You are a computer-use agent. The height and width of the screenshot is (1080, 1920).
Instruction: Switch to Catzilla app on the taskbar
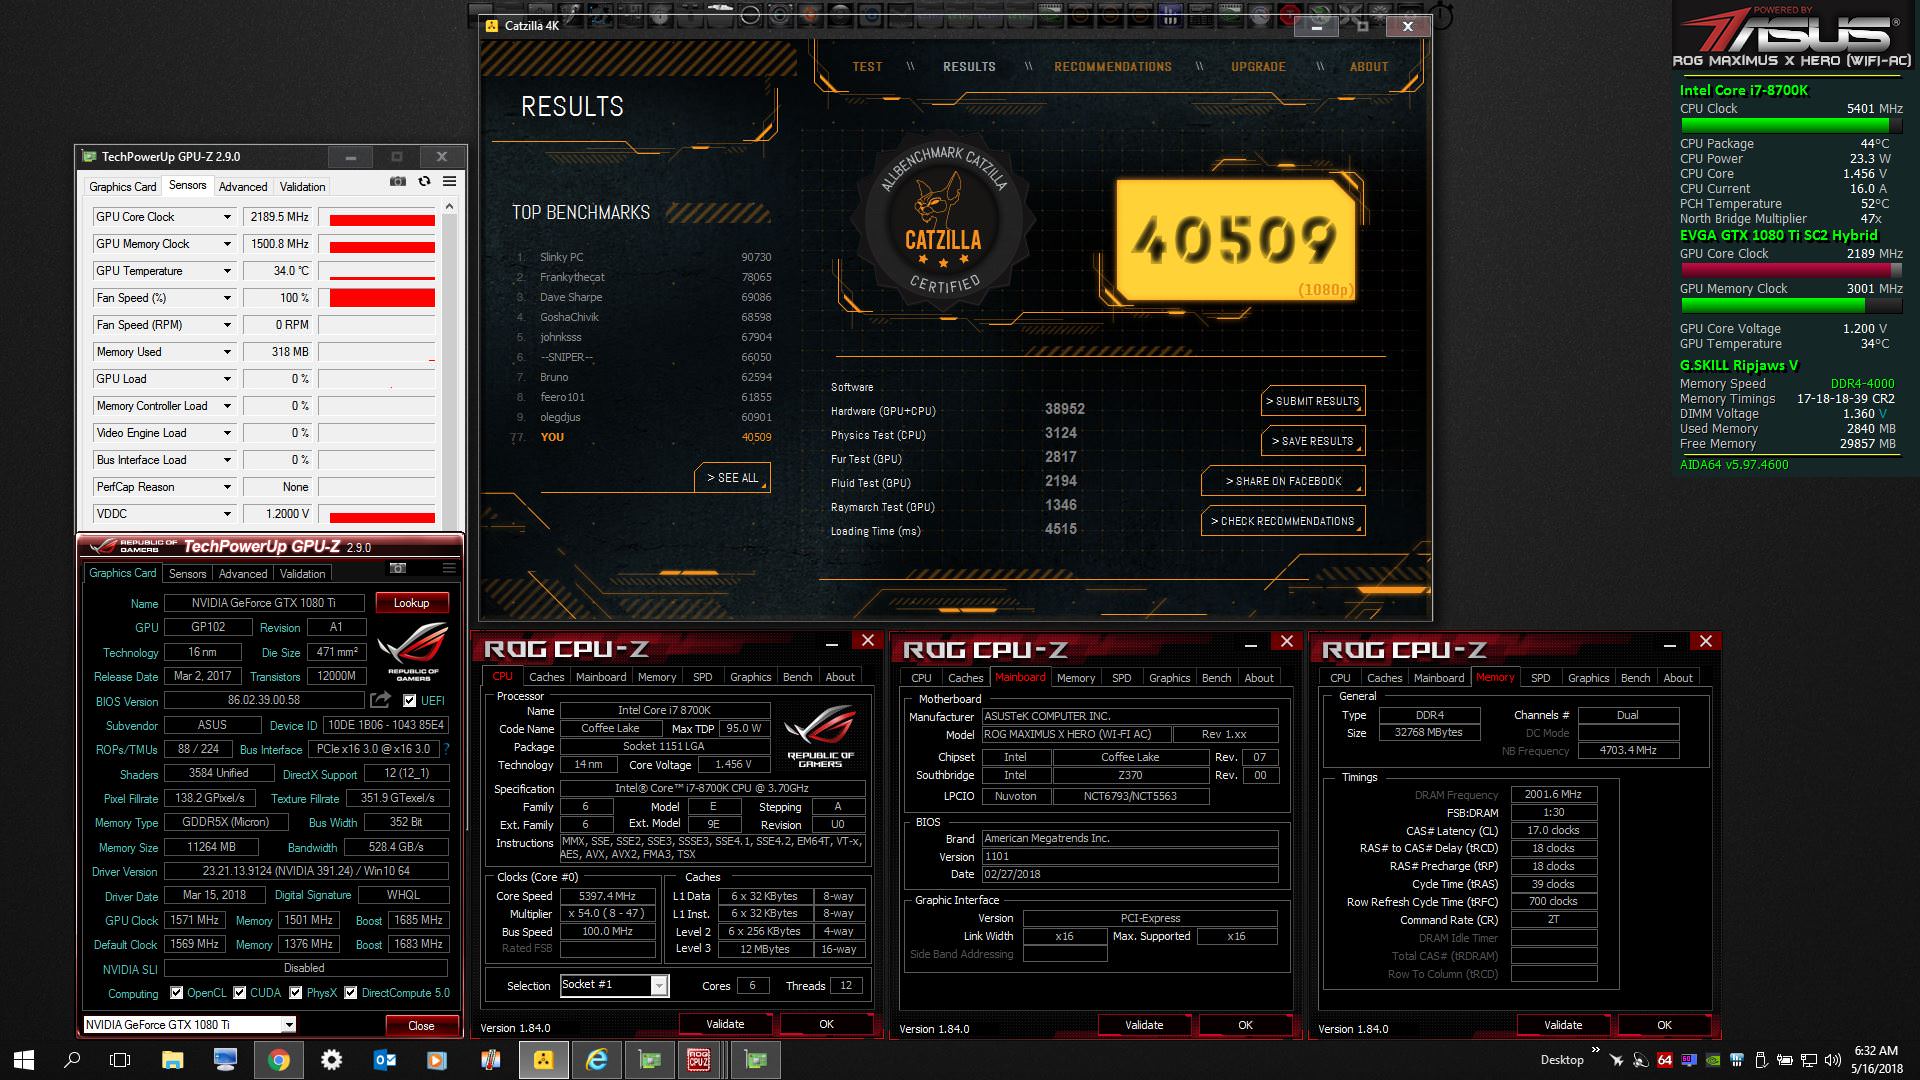click(x=543, y=1060)
